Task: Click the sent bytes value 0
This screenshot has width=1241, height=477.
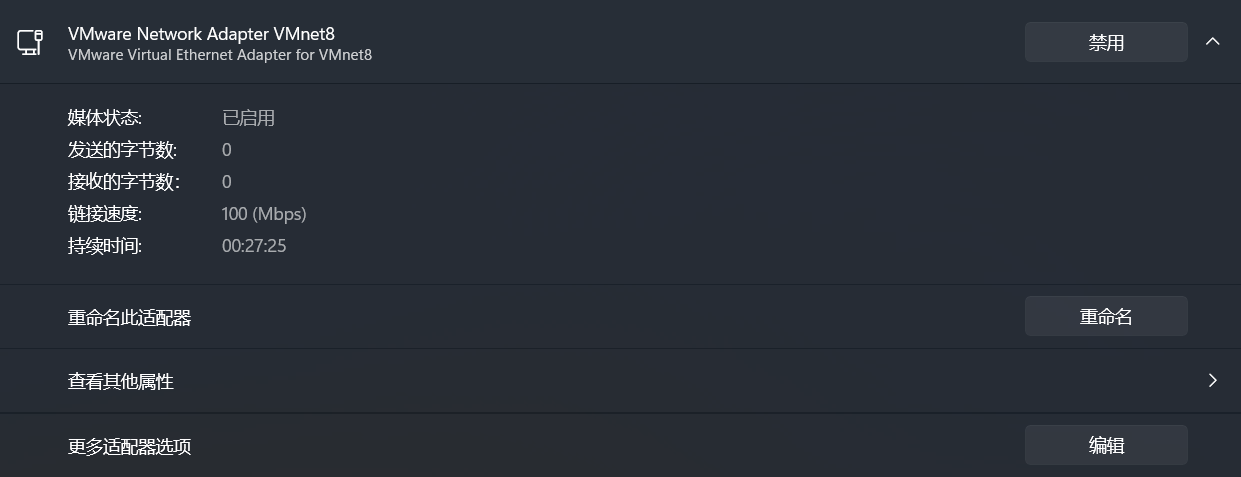Action: (x=227, y=150)
